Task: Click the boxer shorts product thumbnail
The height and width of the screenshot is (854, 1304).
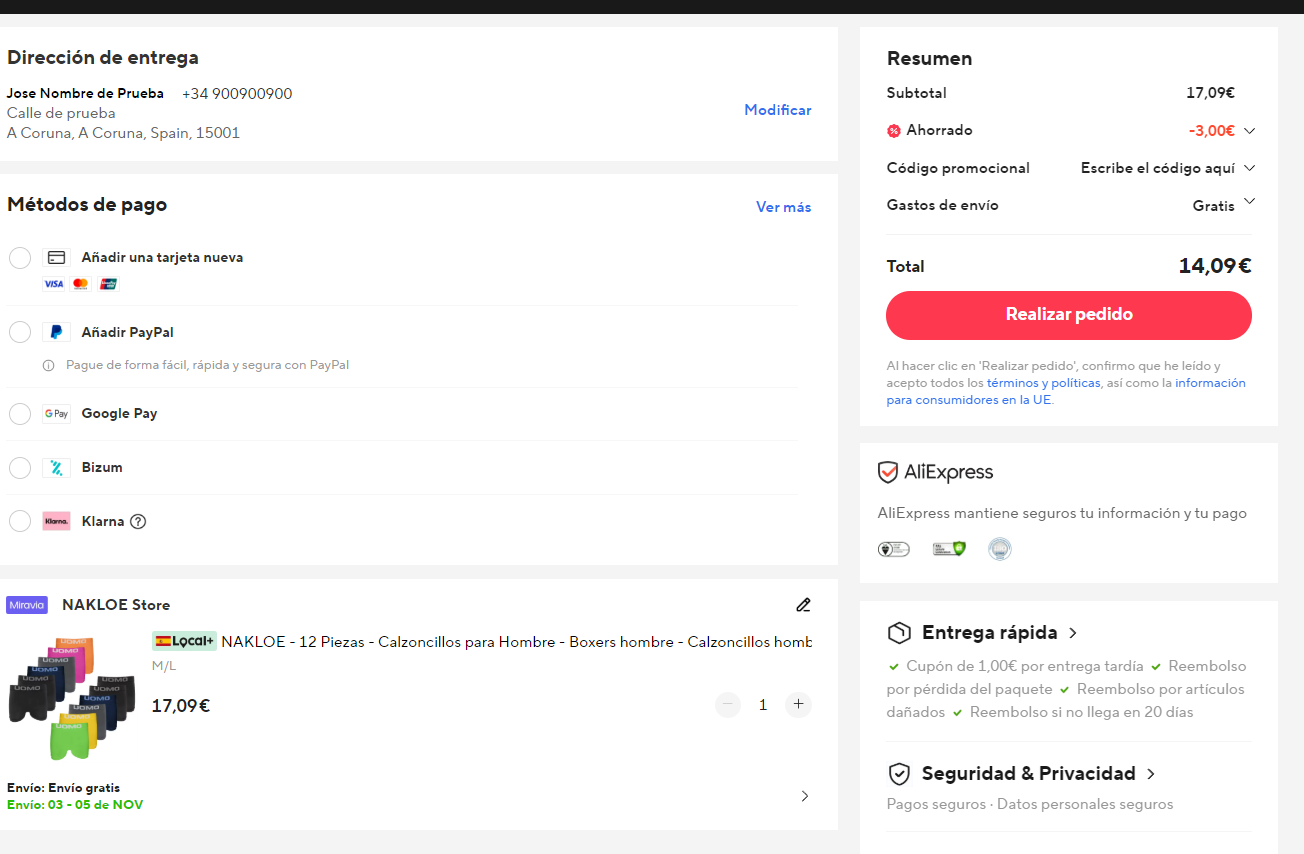Action: point(72,698)
